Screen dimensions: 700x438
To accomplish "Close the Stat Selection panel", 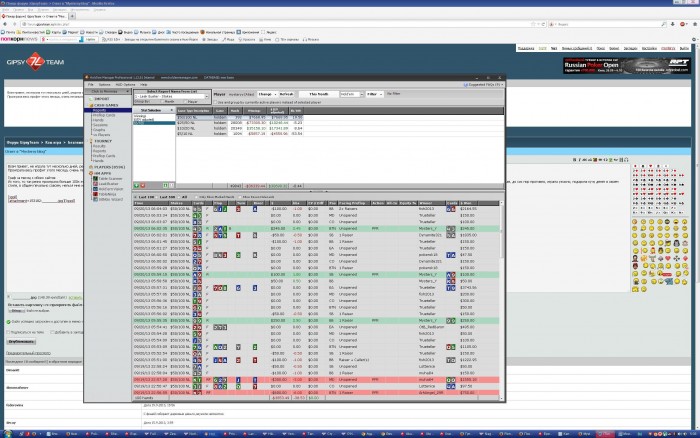I will click(x=171, y=110).
